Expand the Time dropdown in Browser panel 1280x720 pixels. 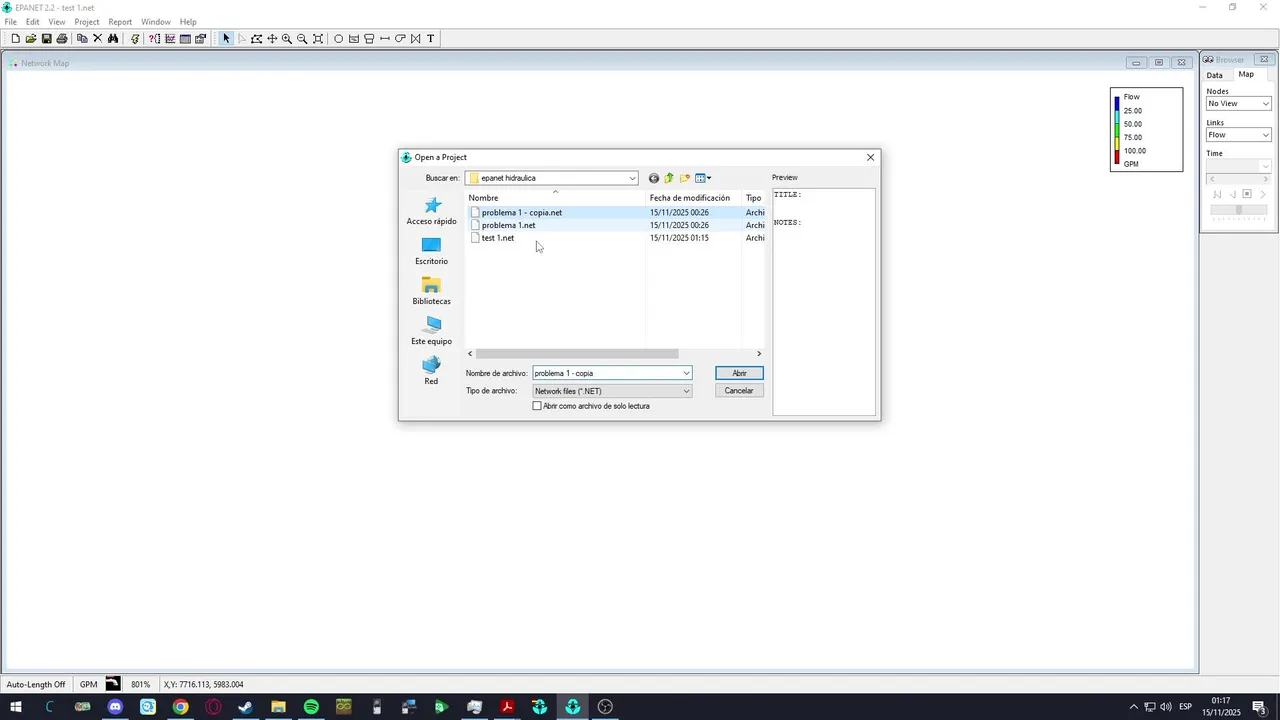coord(1265,166)
